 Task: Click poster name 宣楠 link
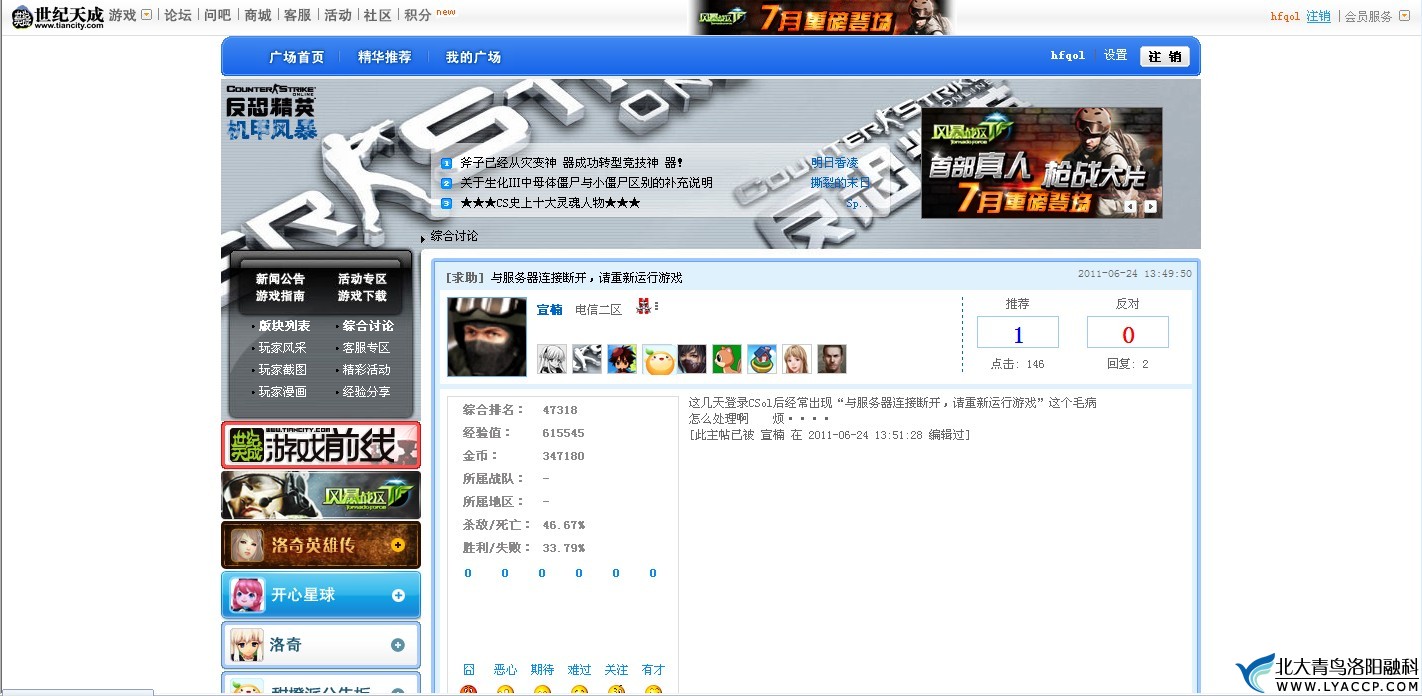549,309
